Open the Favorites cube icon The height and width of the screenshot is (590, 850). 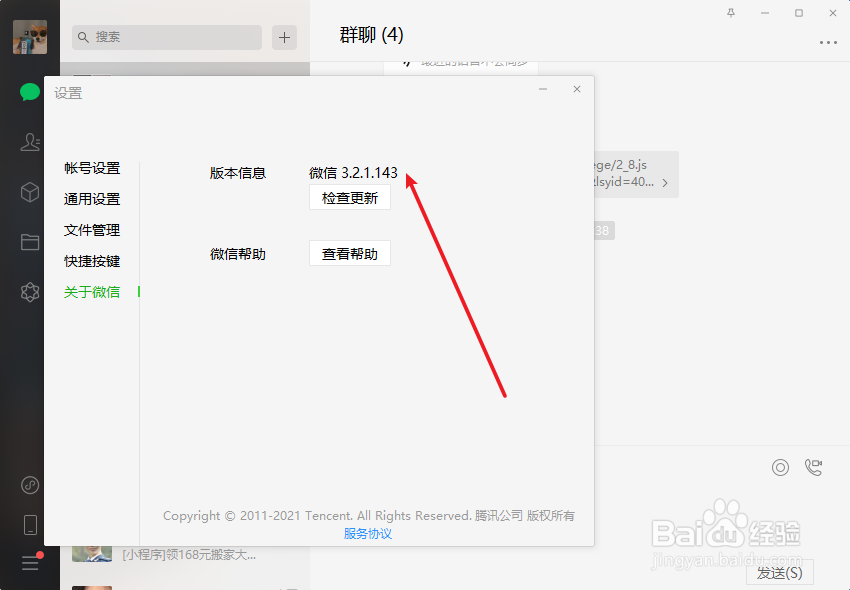coord(30,192)
